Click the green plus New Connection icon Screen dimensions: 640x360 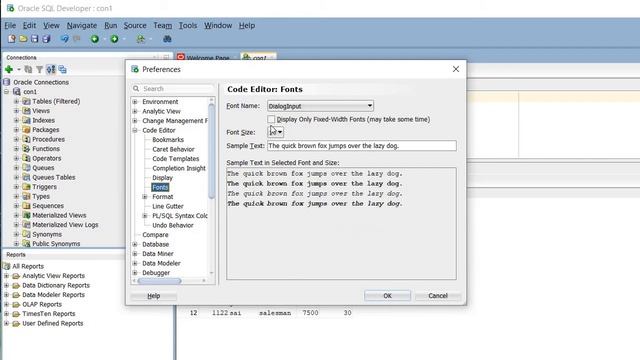9,69
